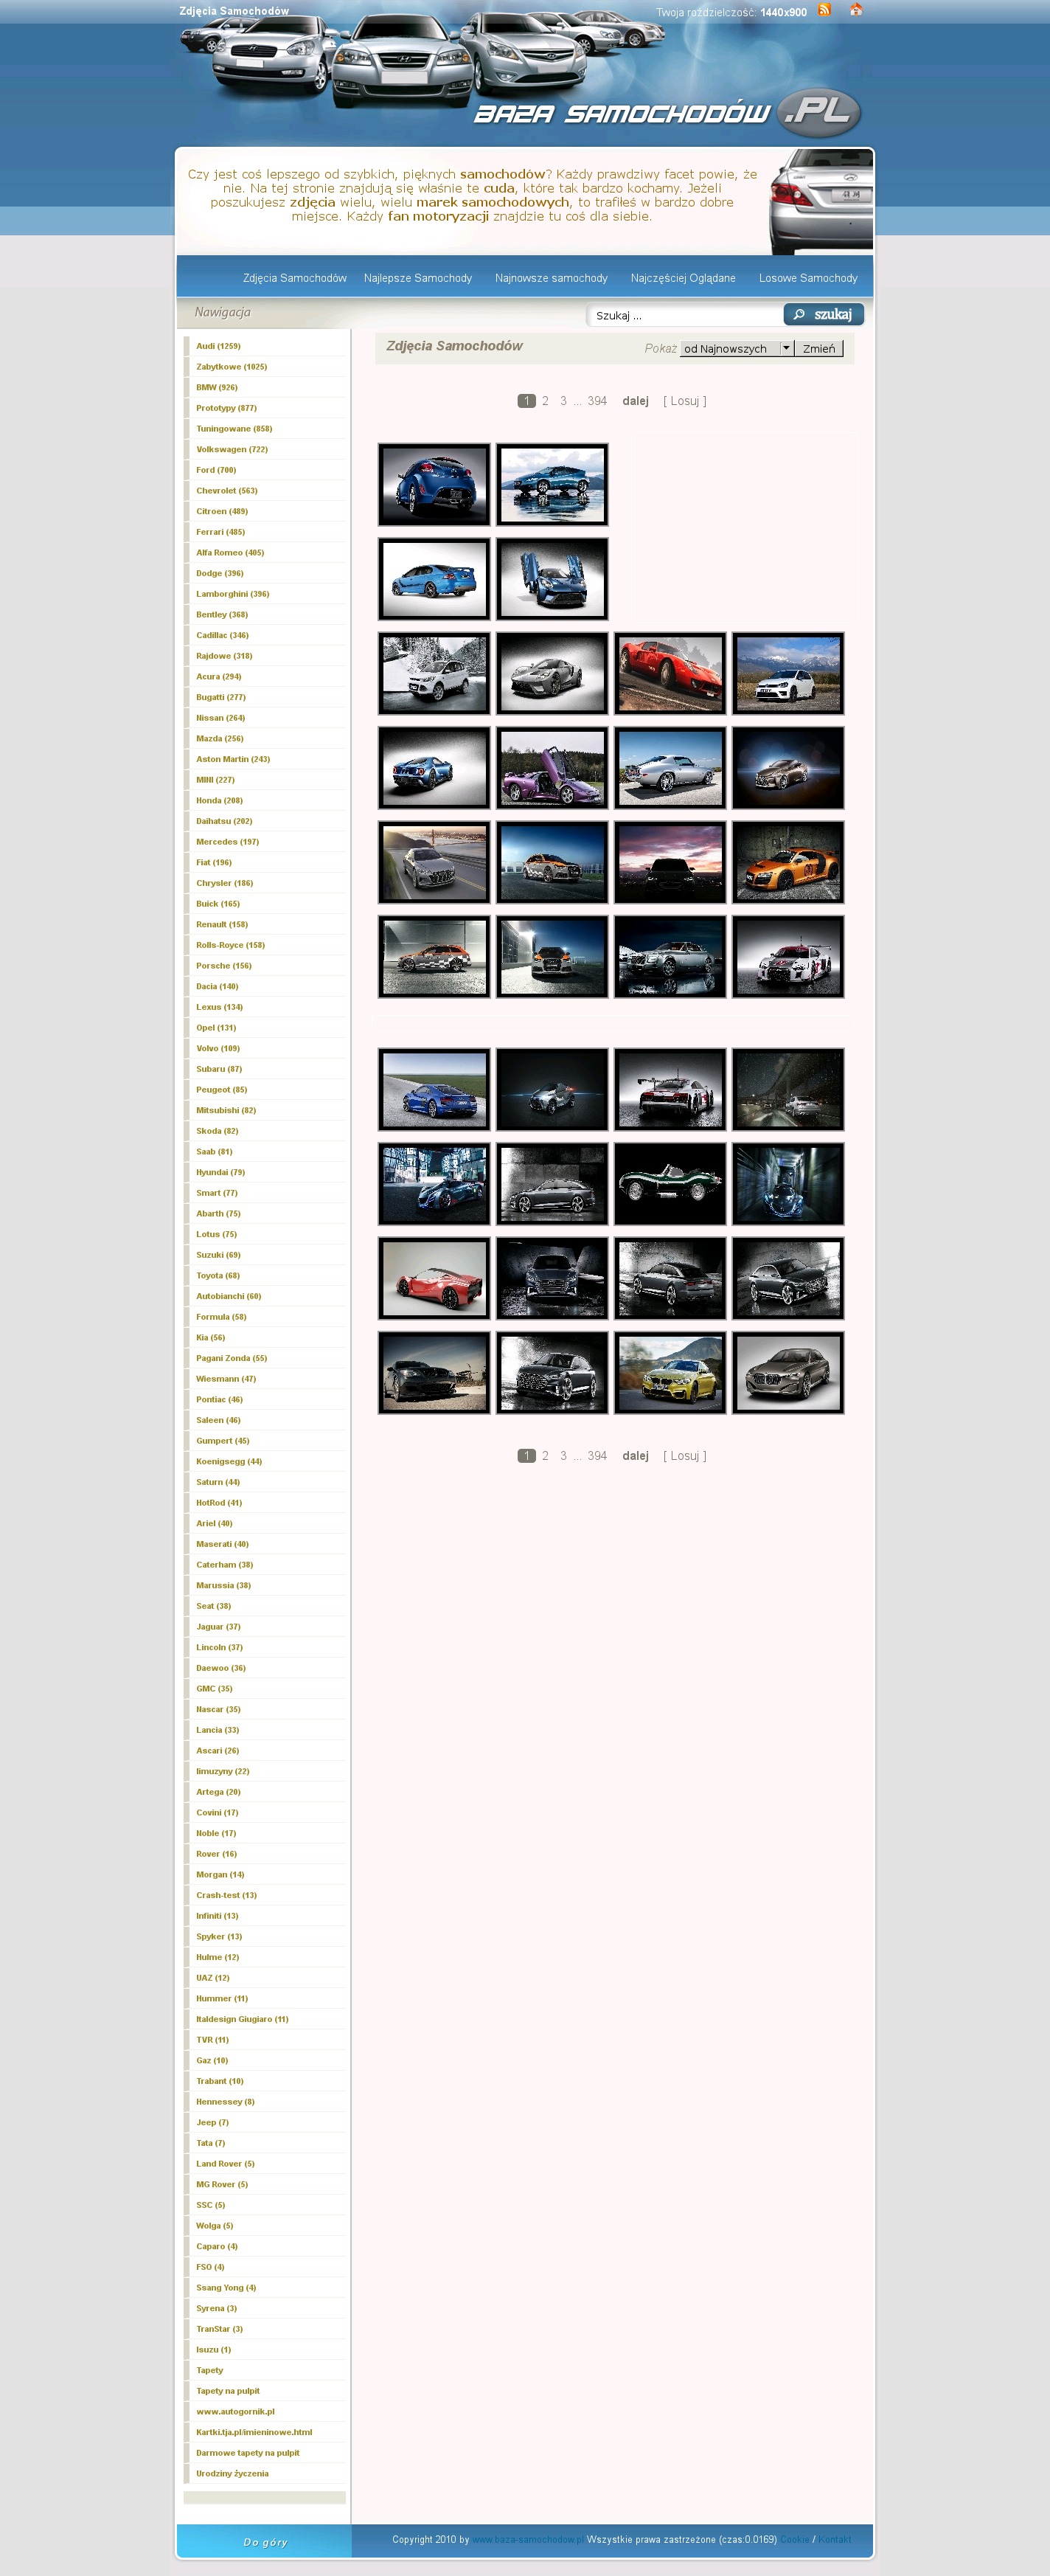Viewport: 1050px width, 2576px height.
Task: Go to Najczęściej Oglądane section
Action: (x=682, y=278)
